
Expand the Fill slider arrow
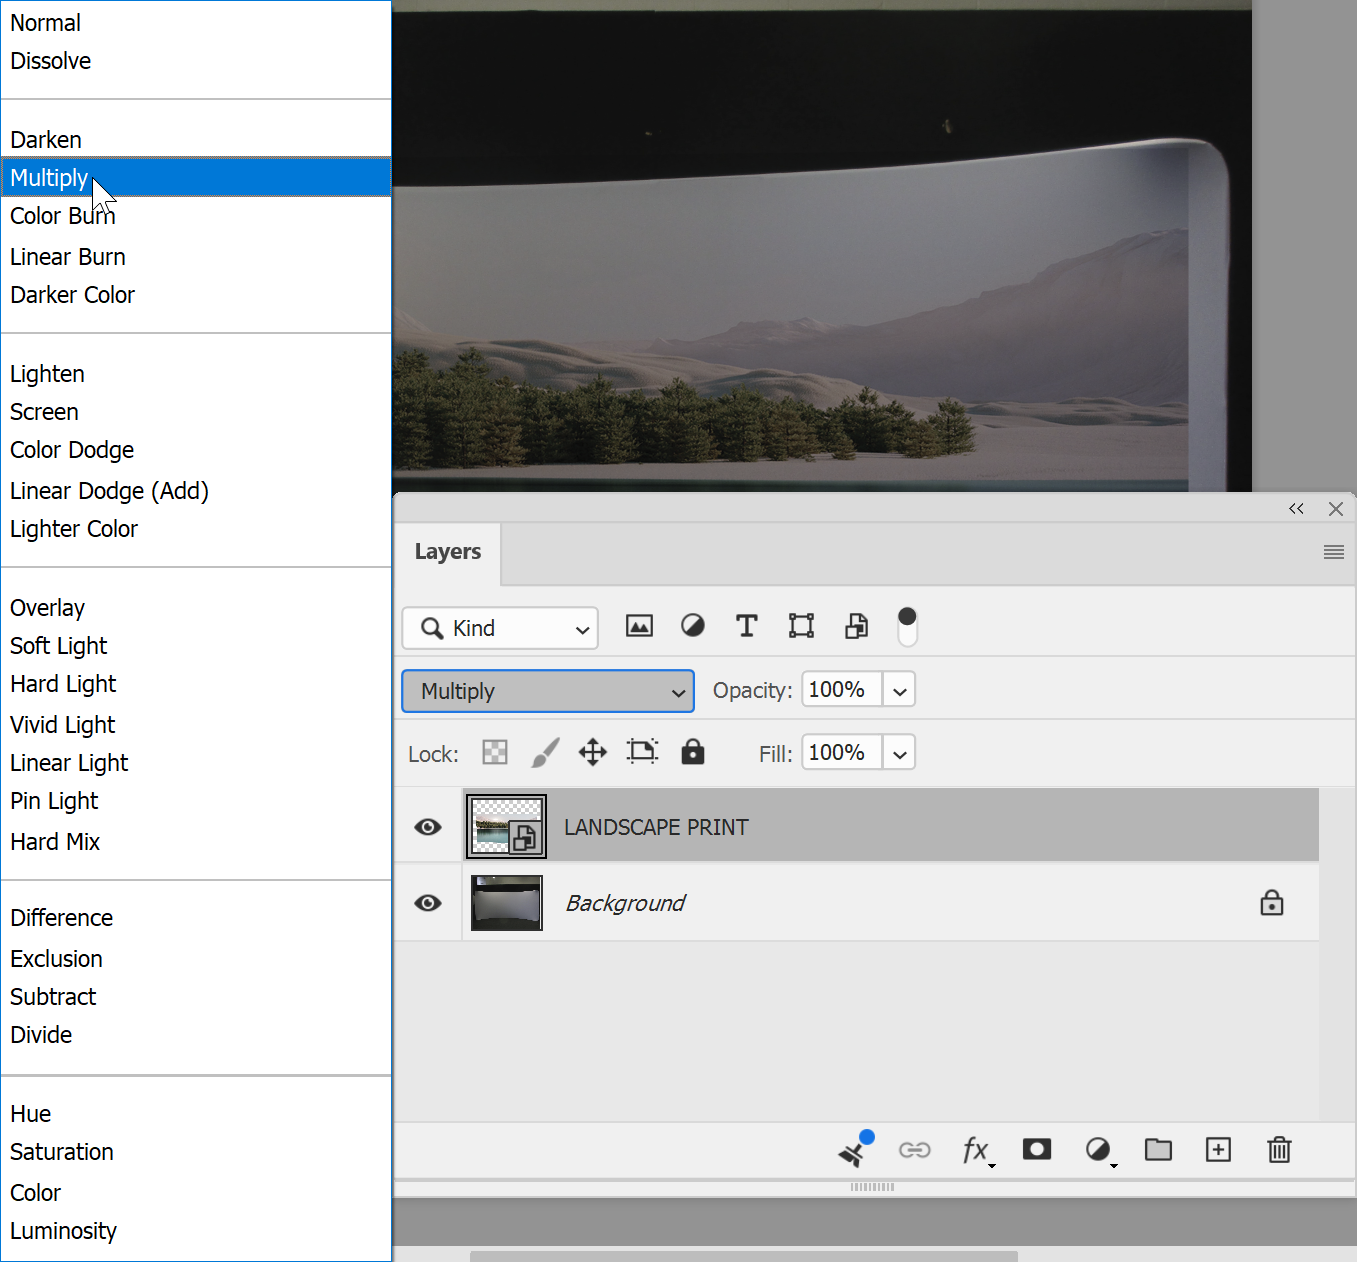pos(899,753)
